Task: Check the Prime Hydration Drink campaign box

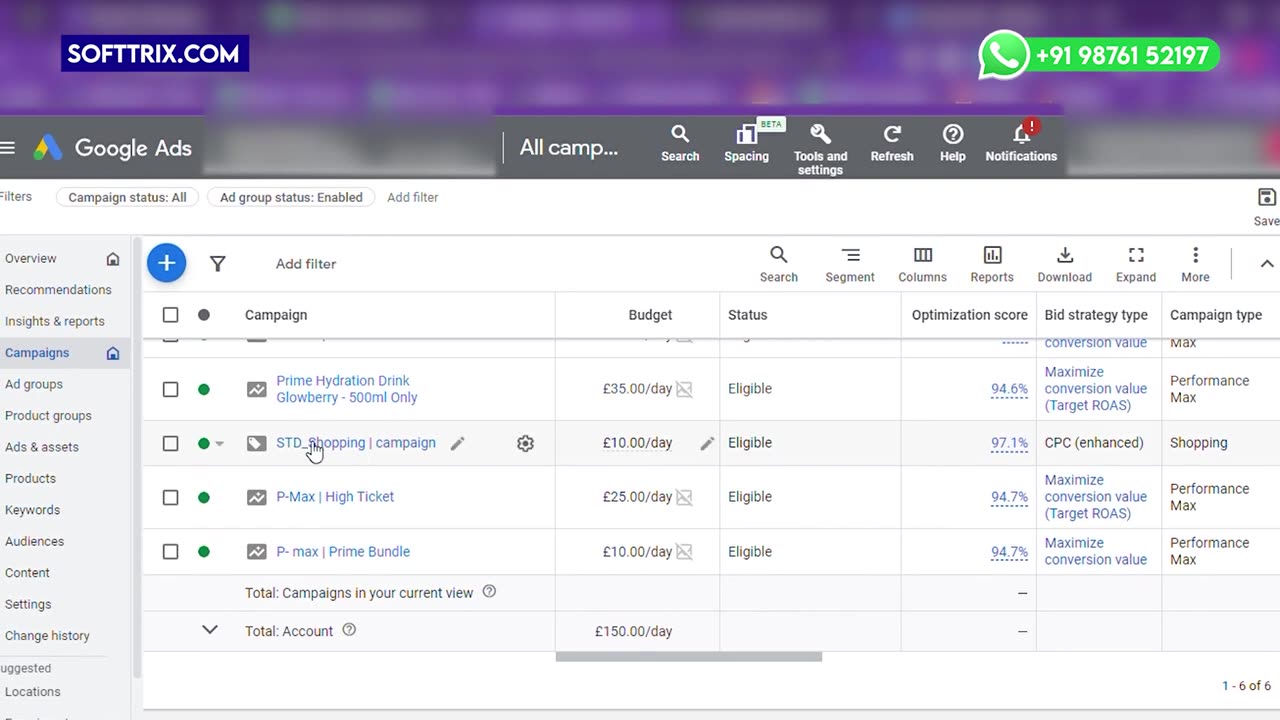Action: pos(170,389)
